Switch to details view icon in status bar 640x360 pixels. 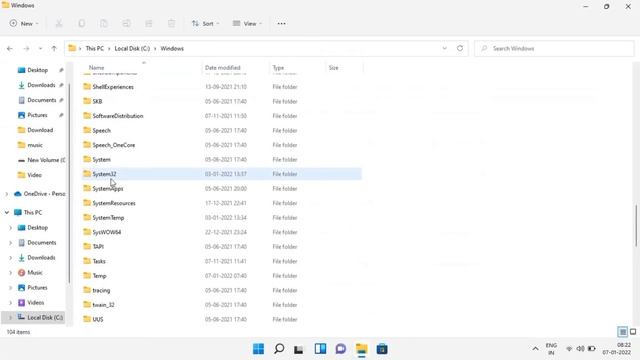622,332
